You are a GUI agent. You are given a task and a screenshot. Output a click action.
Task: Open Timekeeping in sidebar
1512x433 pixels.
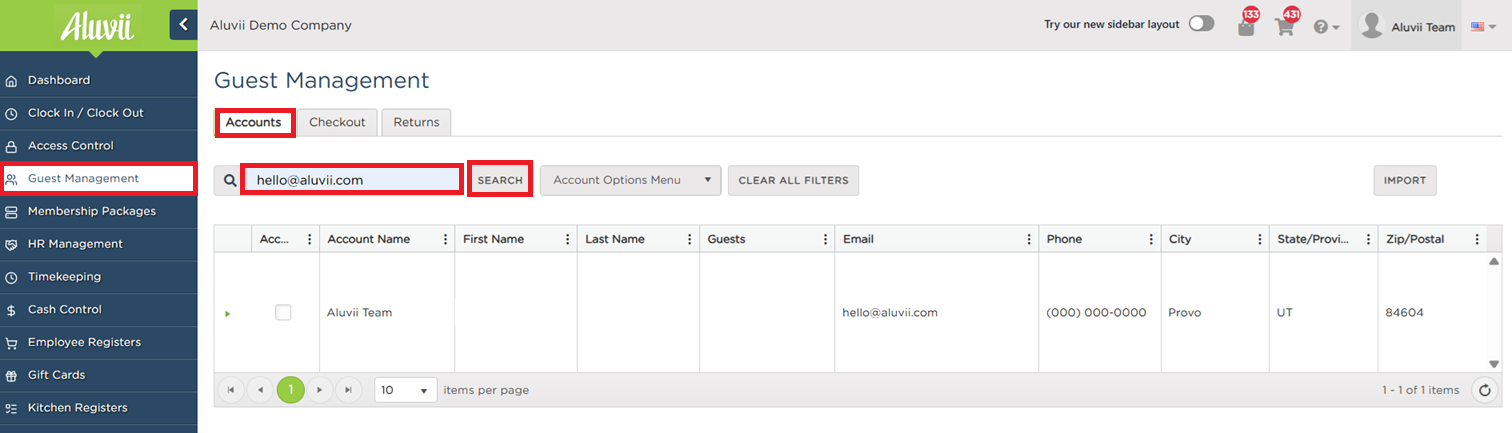point(98,277)
